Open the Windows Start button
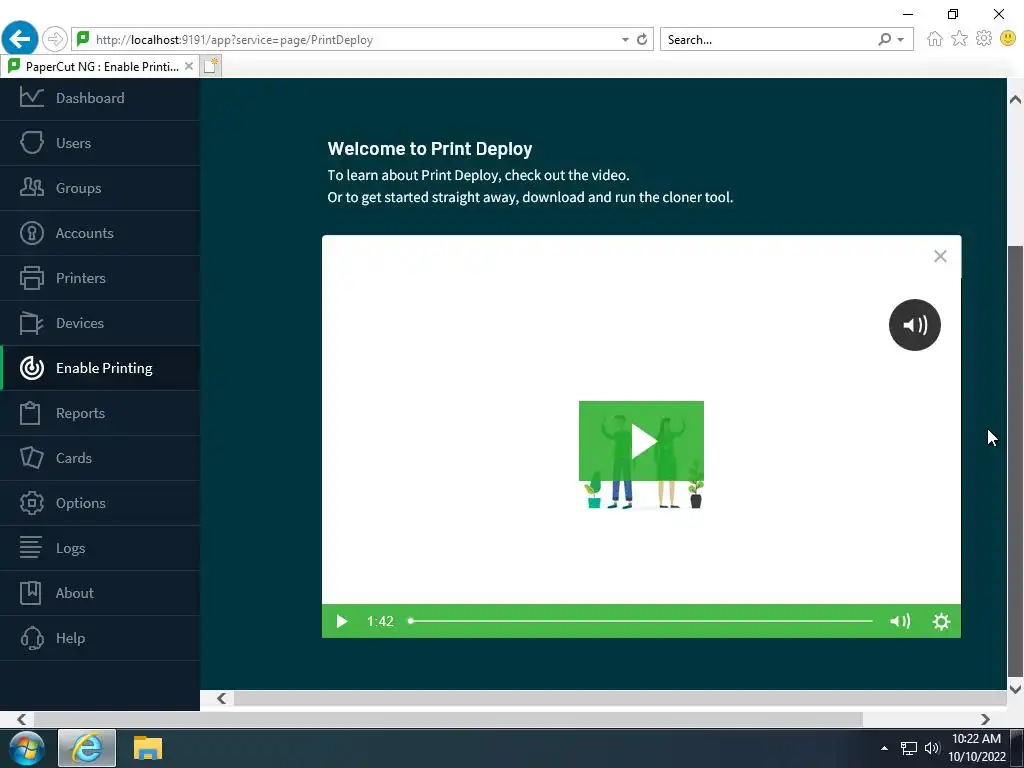Screen dimensions: 1024x768 (26, 748)
